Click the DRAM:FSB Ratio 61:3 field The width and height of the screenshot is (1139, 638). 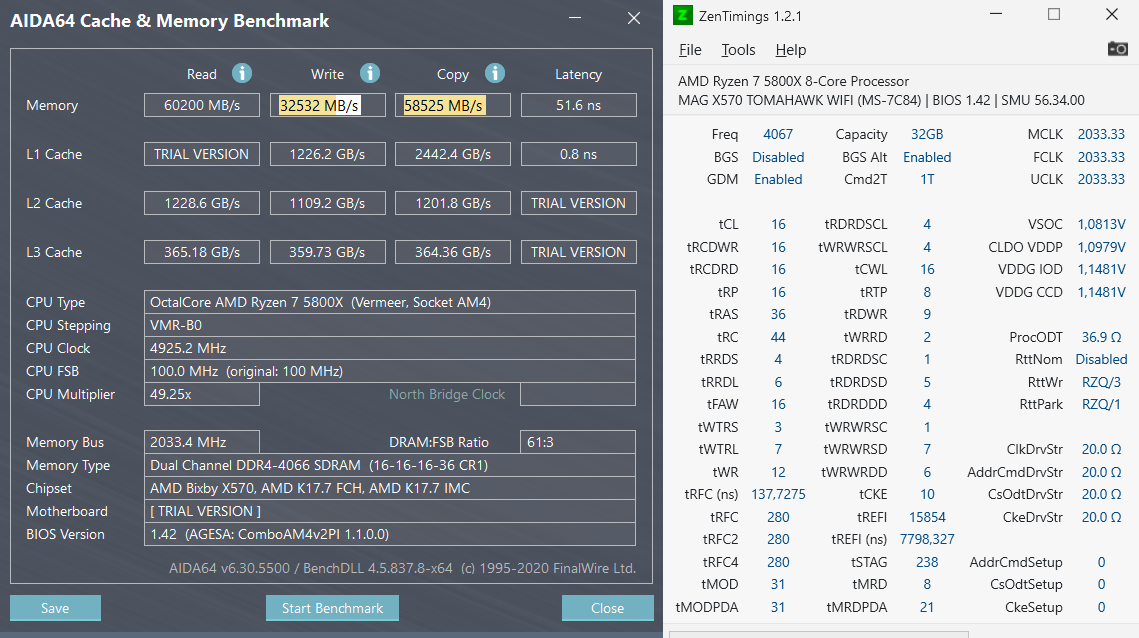(578, 442)
